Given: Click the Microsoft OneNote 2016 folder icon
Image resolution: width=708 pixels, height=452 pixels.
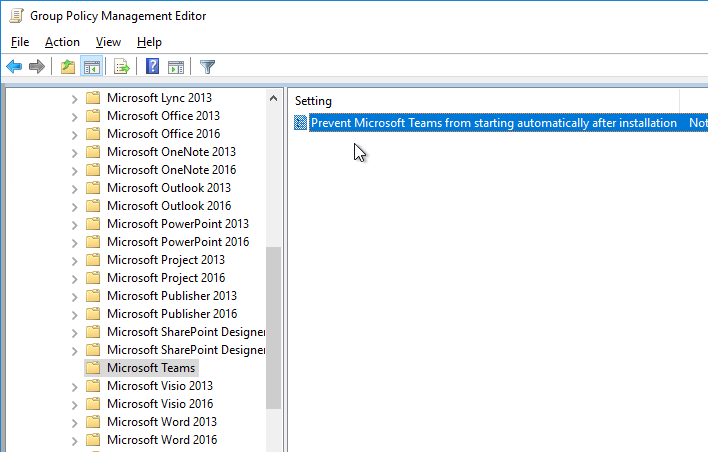Looking at the screenshot, I should coord(93,170).
